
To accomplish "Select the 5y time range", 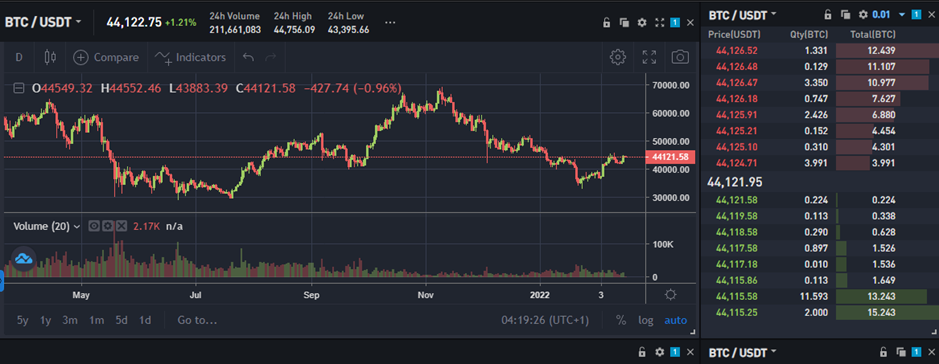I will (x=23, y=320).
